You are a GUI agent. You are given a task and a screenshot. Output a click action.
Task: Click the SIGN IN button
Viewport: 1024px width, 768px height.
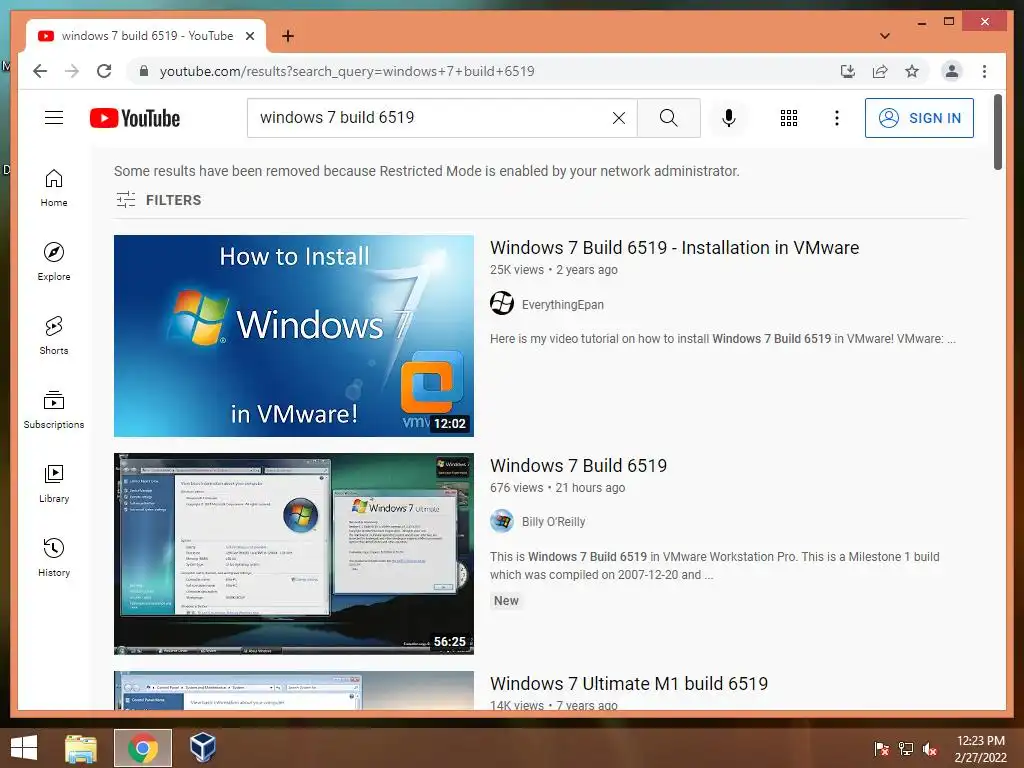tap(919, 118)
